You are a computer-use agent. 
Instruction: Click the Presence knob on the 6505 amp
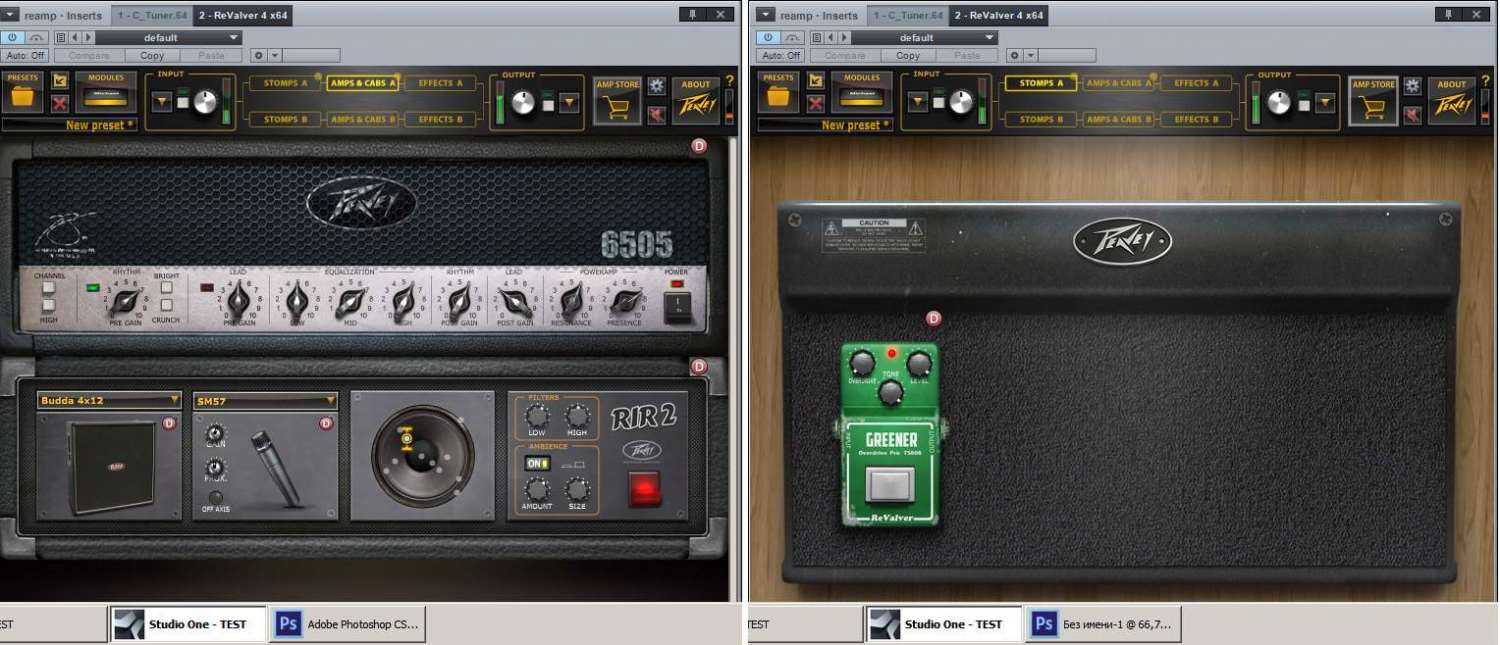pos(626,300)
